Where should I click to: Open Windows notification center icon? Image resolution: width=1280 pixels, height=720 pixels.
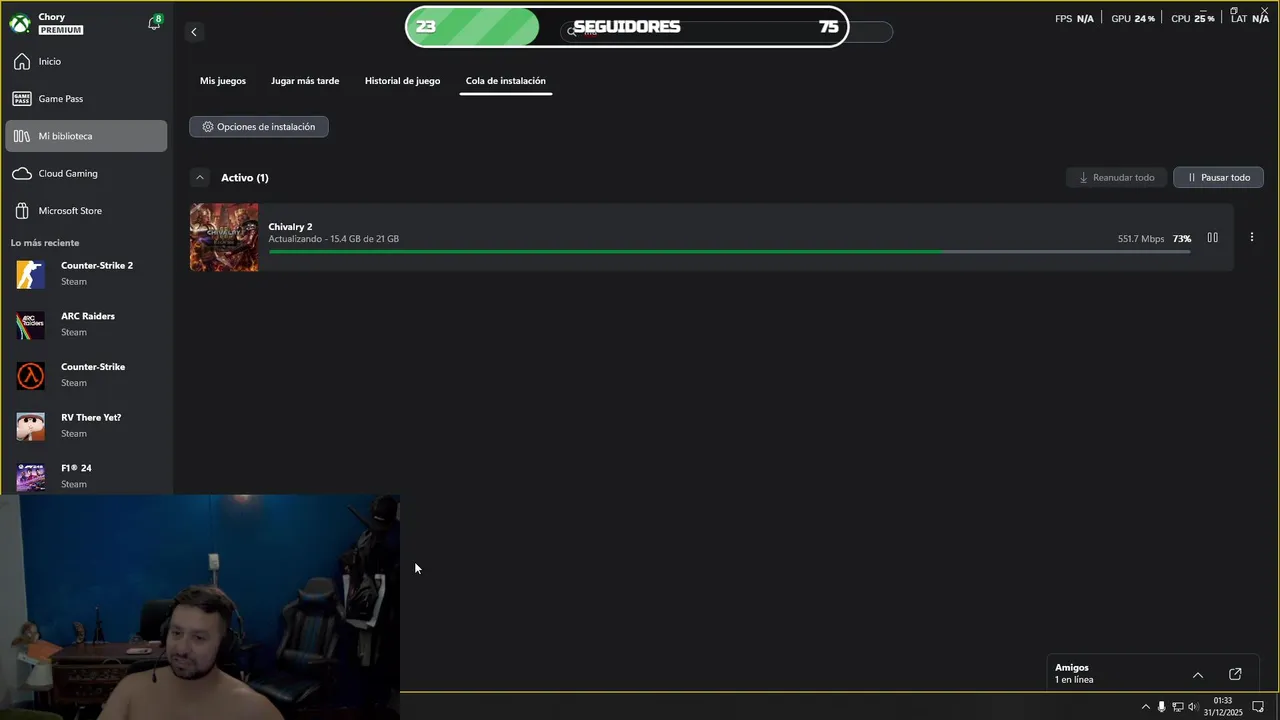coord(1258,707)
